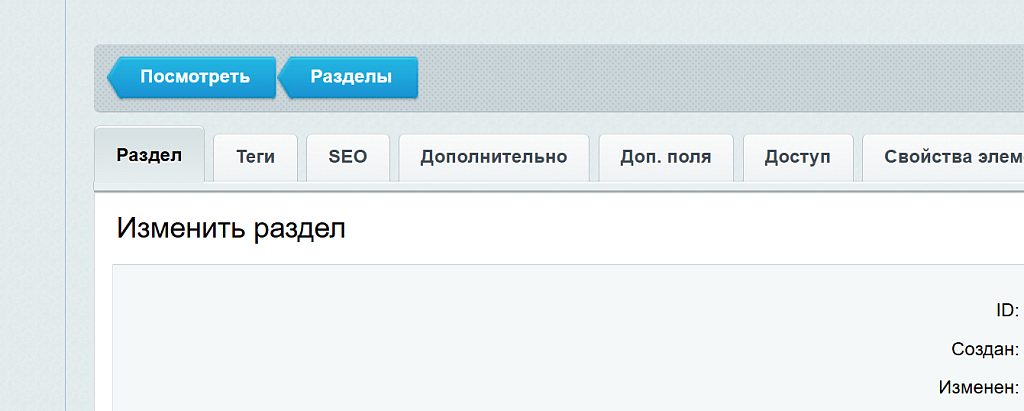Go back to Разделы list
Viewport: 1024px width, 411px height.
[350, 77]
